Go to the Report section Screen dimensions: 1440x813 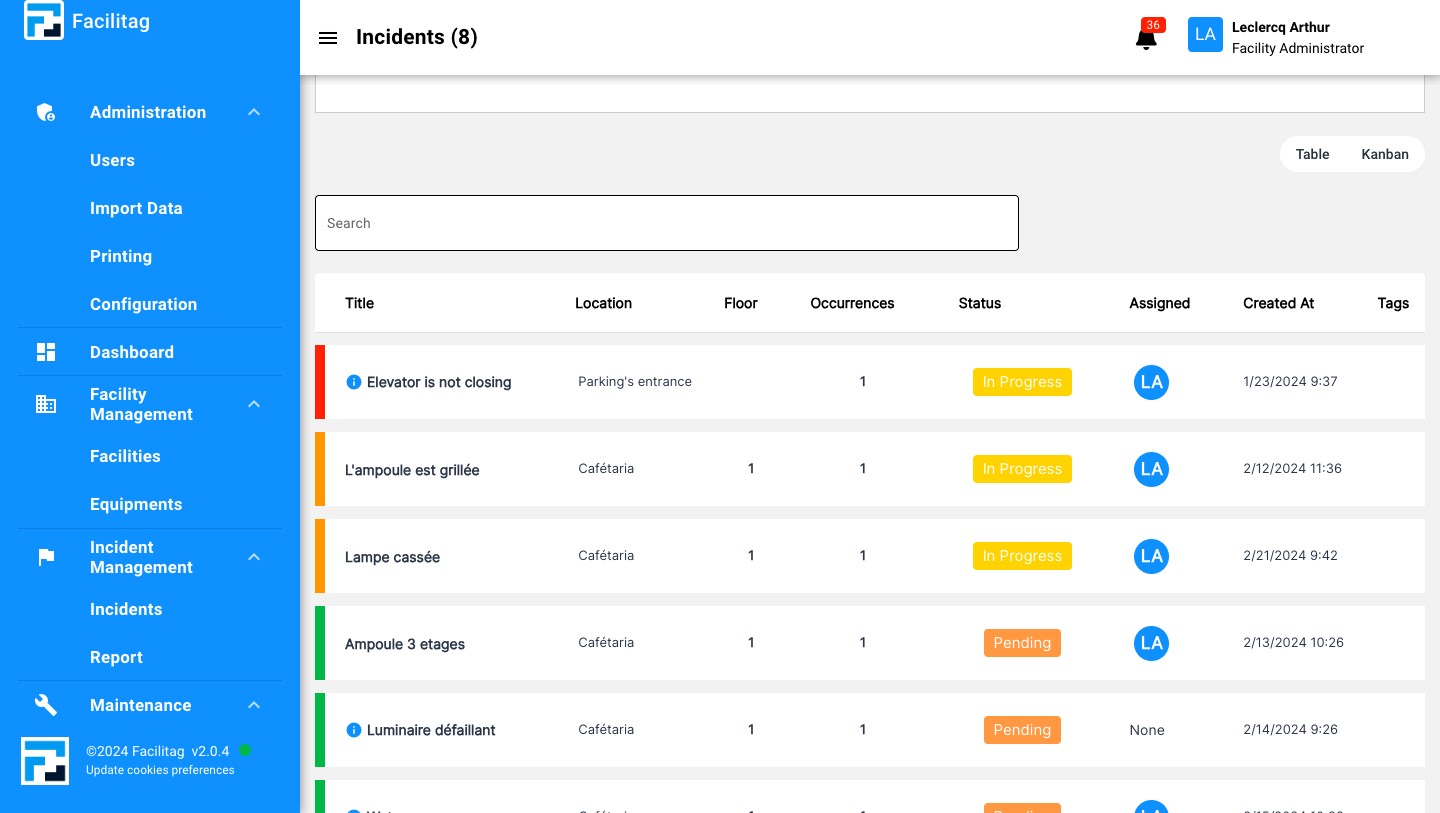pyautogui.click(x=116, y=657)
